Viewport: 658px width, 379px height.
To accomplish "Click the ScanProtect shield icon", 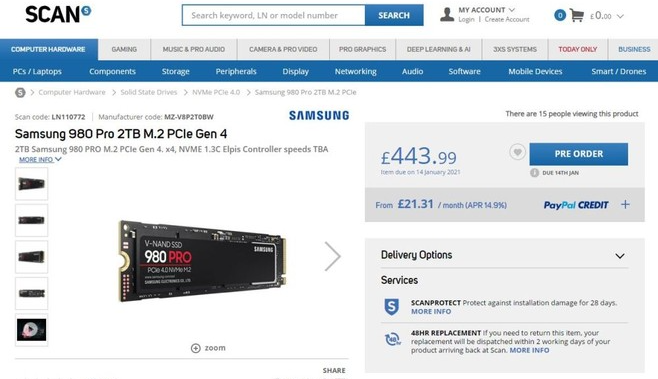I will 392,307.
